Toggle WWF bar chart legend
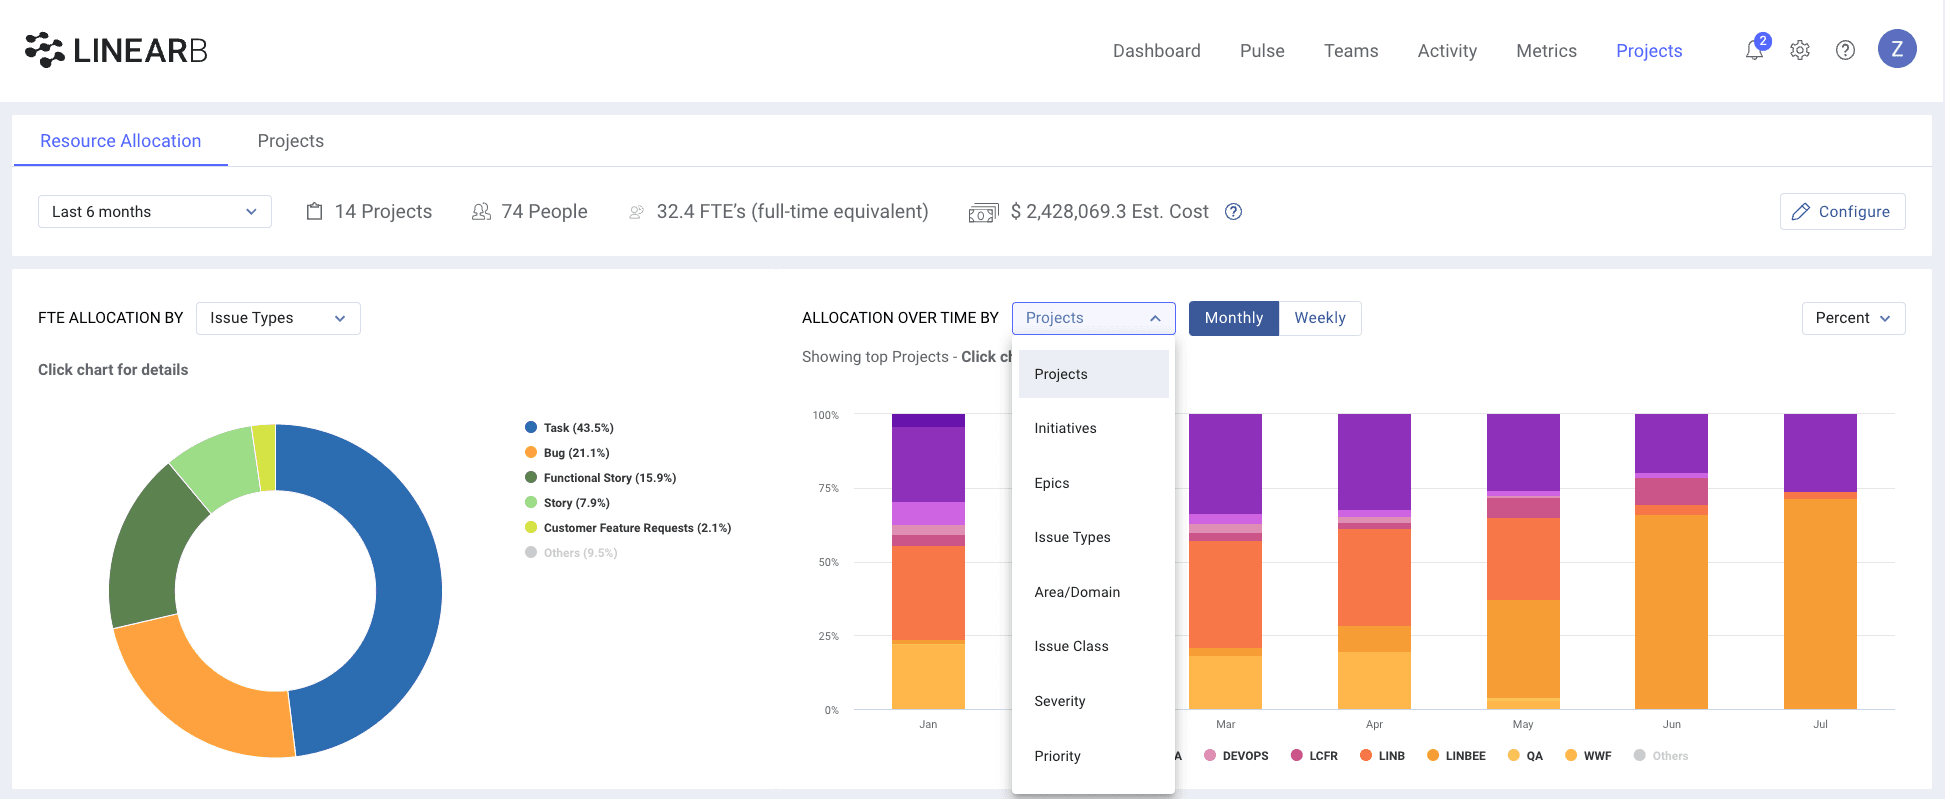Screen dimensions: 1945x799 [1588, 756]
